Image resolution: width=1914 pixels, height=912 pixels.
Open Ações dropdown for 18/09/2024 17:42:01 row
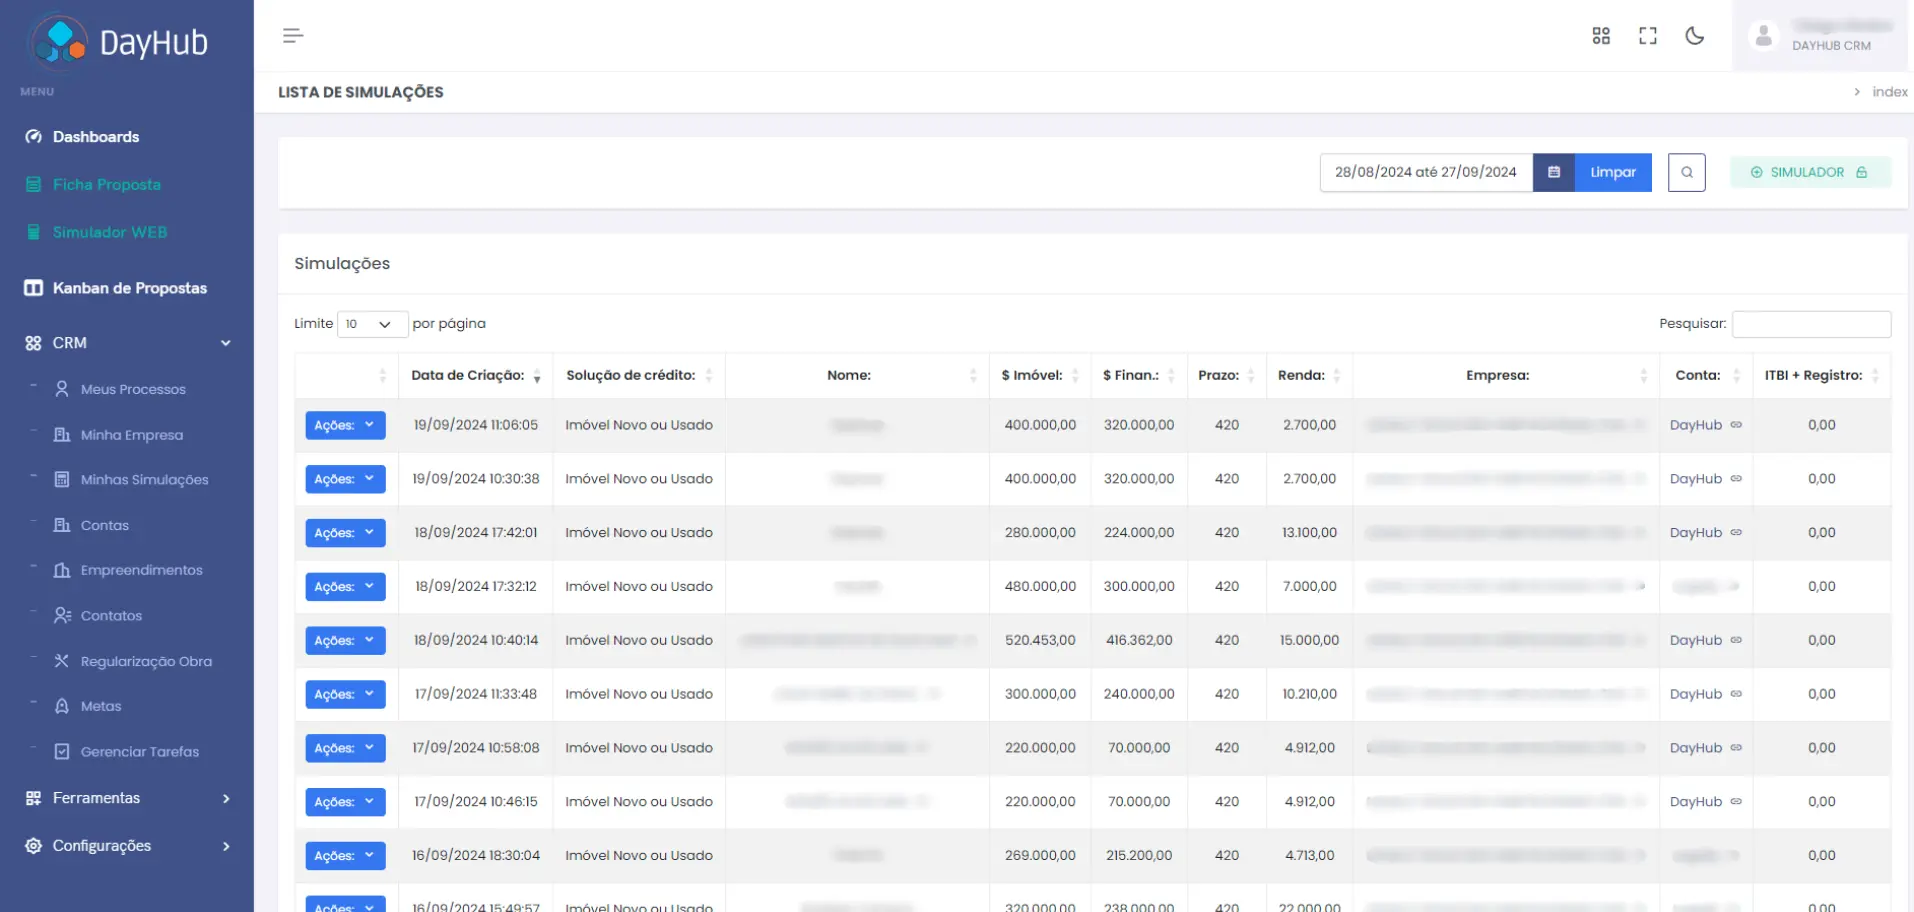pyautogui.click(x=345, y=533)
